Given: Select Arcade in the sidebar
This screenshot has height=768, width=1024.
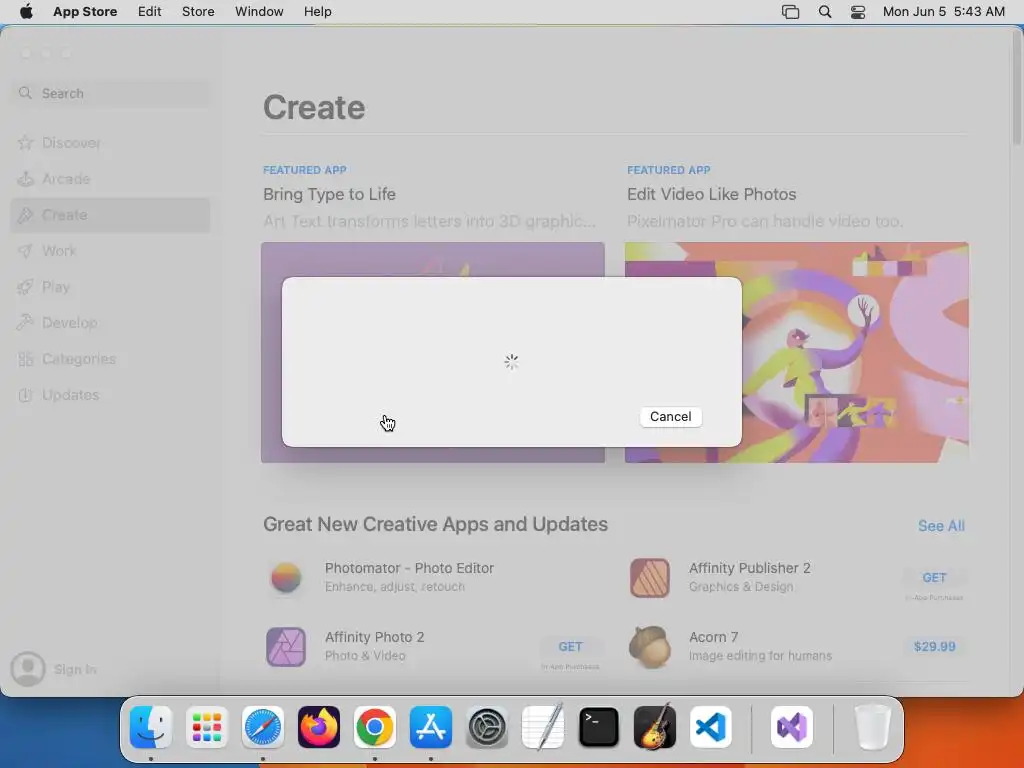Looking at the screenshot, I should click(110, 178).
